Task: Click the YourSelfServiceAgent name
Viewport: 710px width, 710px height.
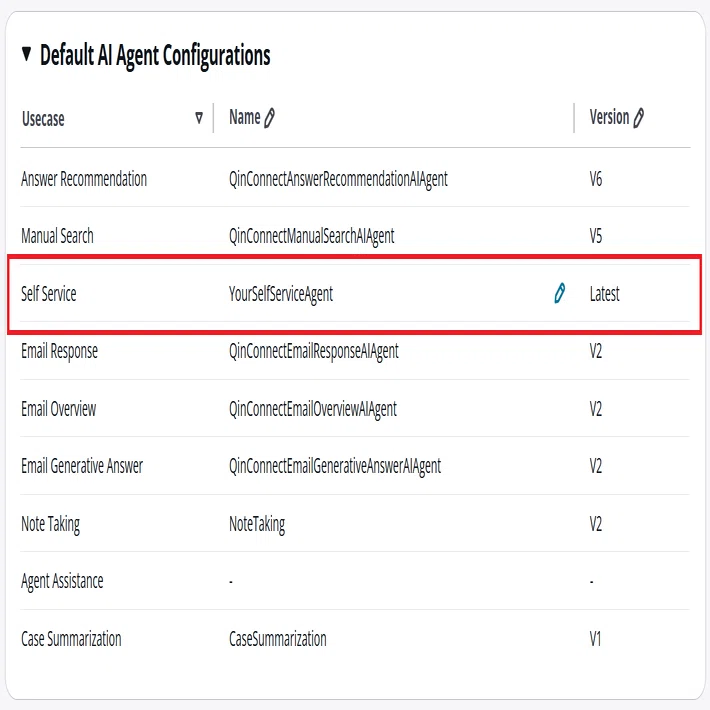Action: (281, 294)
